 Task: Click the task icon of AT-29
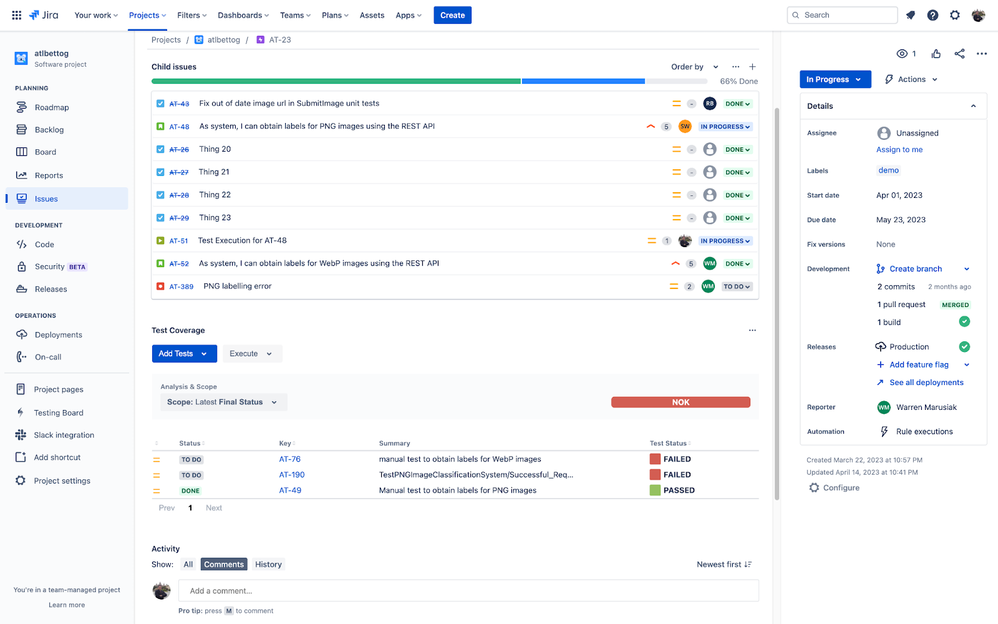pyautogui.click(x=160, y=218)
